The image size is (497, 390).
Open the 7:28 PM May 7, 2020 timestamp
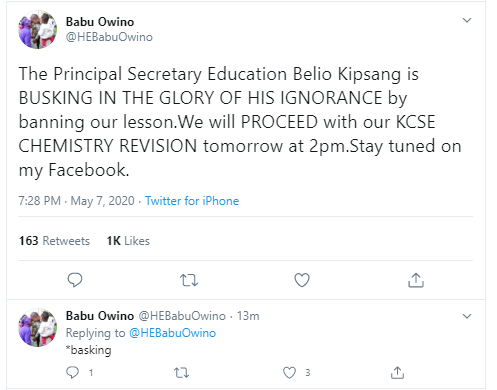[76, 201]
